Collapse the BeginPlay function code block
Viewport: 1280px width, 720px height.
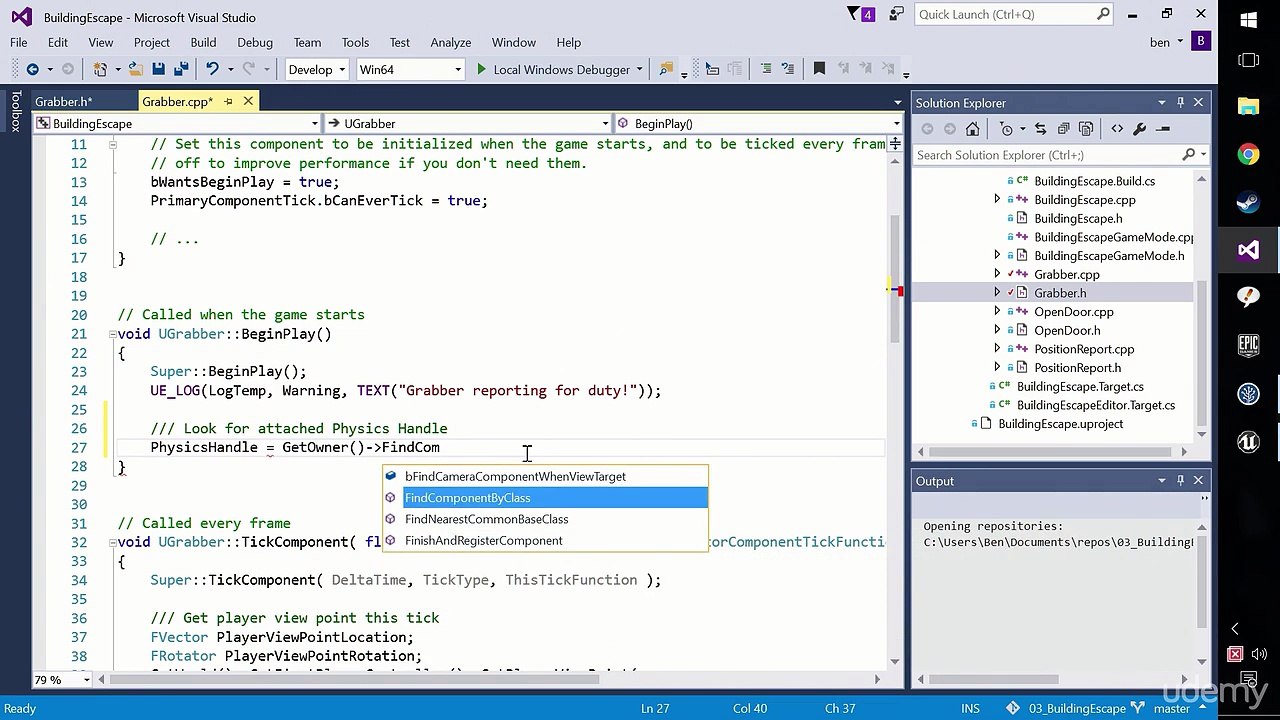pyautogui.click(x=113, y=334)
